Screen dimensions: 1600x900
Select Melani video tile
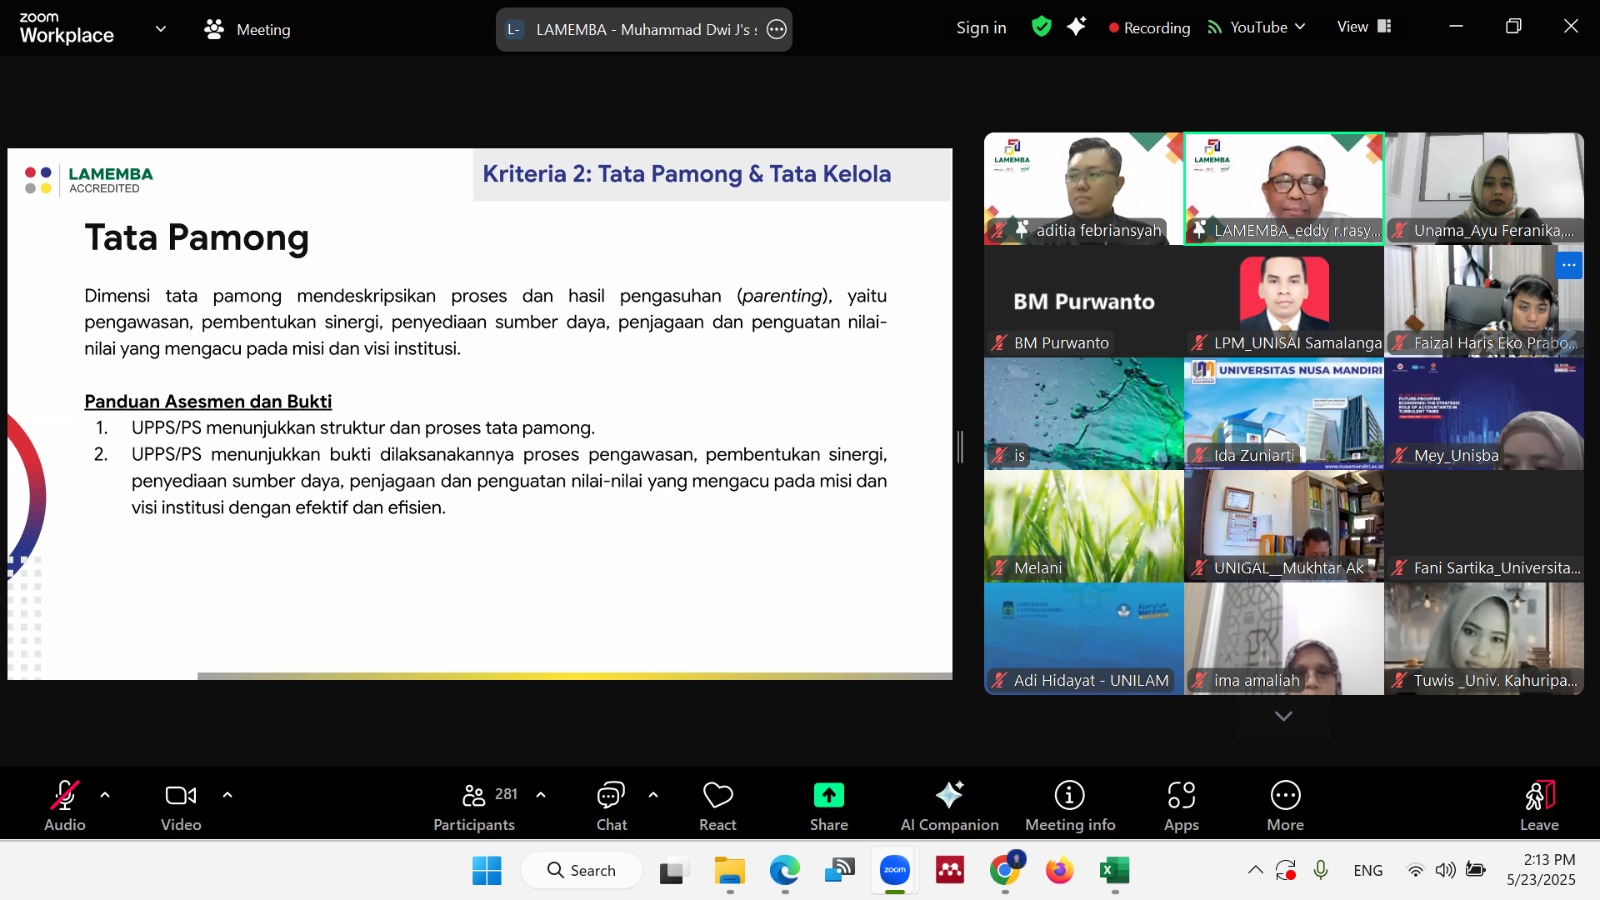pos(1083,526)
